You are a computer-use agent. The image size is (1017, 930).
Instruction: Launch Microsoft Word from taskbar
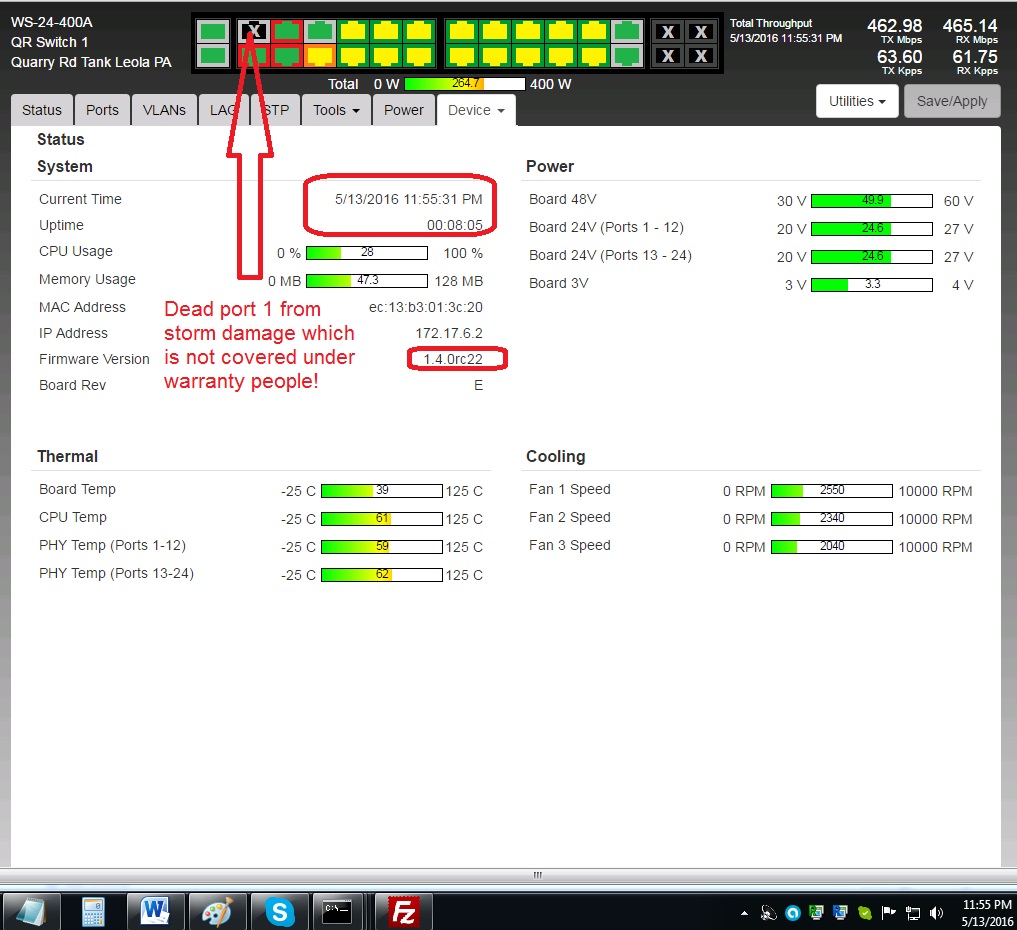coord(156,911)
